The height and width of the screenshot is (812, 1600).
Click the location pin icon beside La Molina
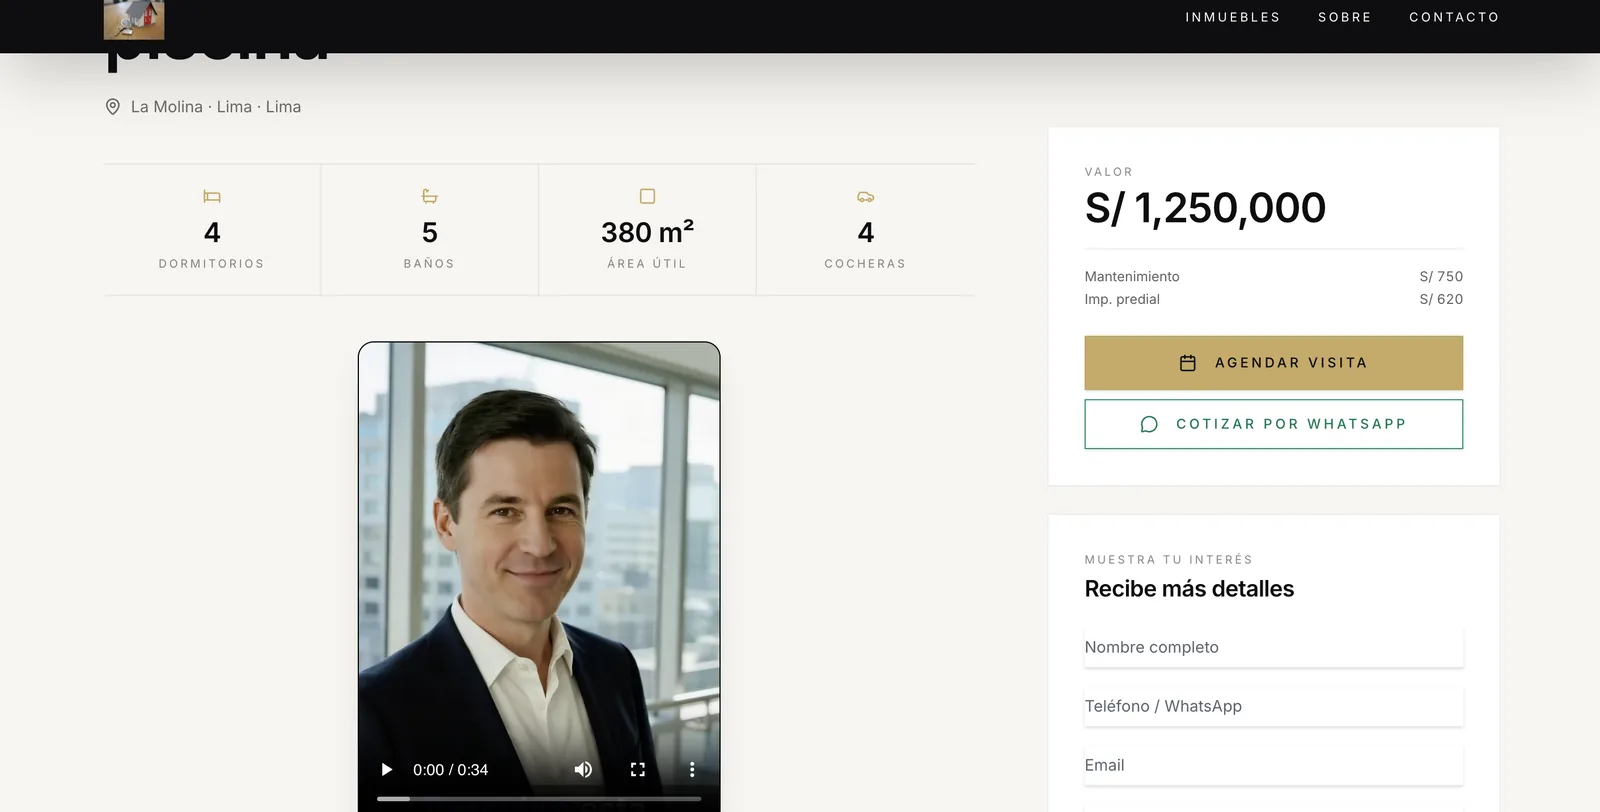point(113,107)
